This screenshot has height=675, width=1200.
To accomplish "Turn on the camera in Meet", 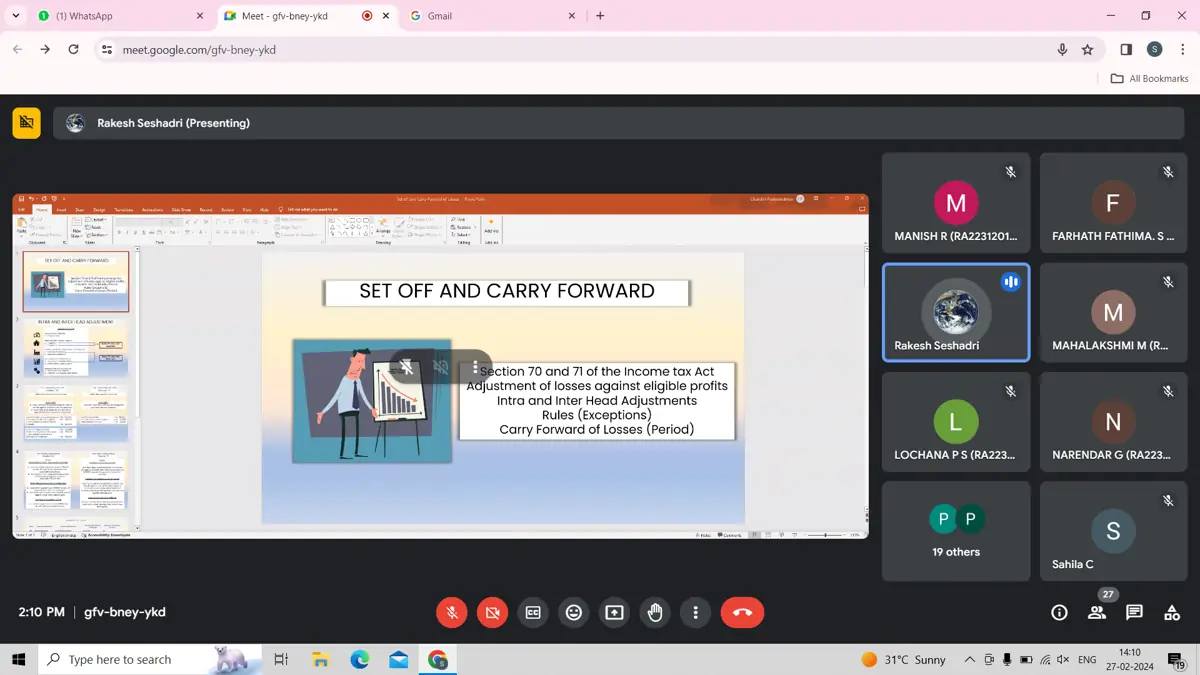I will tap(492, 612).
